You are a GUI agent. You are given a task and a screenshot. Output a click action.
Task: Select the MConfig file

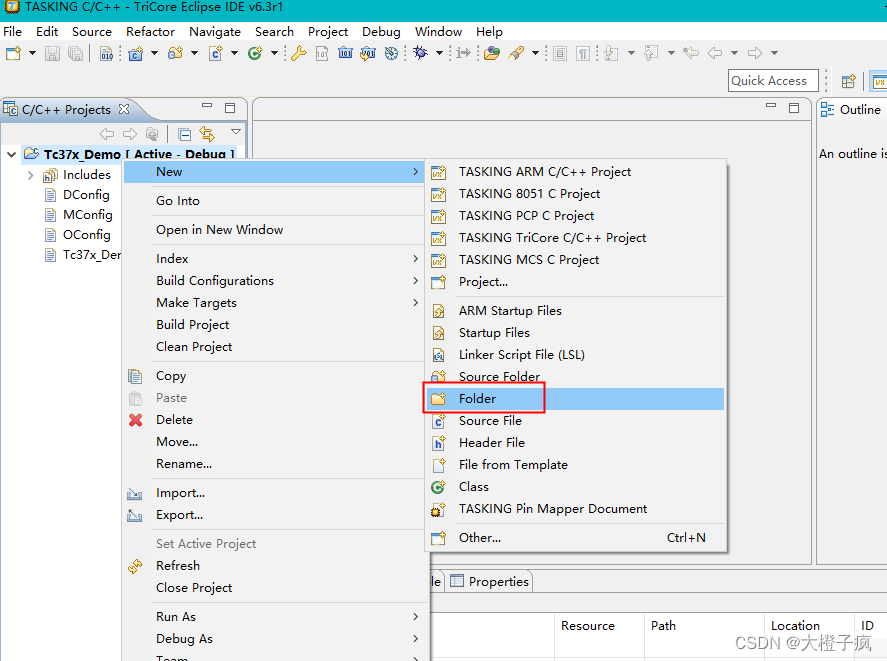coord(88,214)
